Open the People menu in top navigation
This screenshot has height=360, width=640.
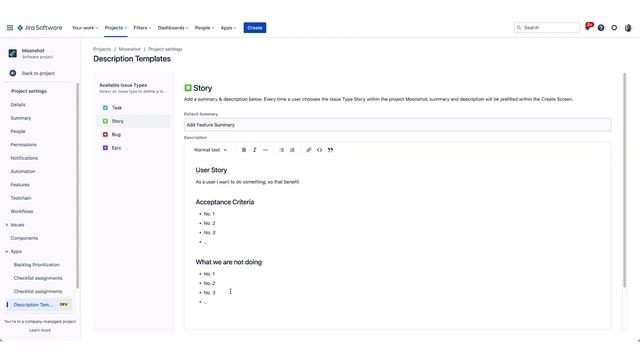[204, 28]
